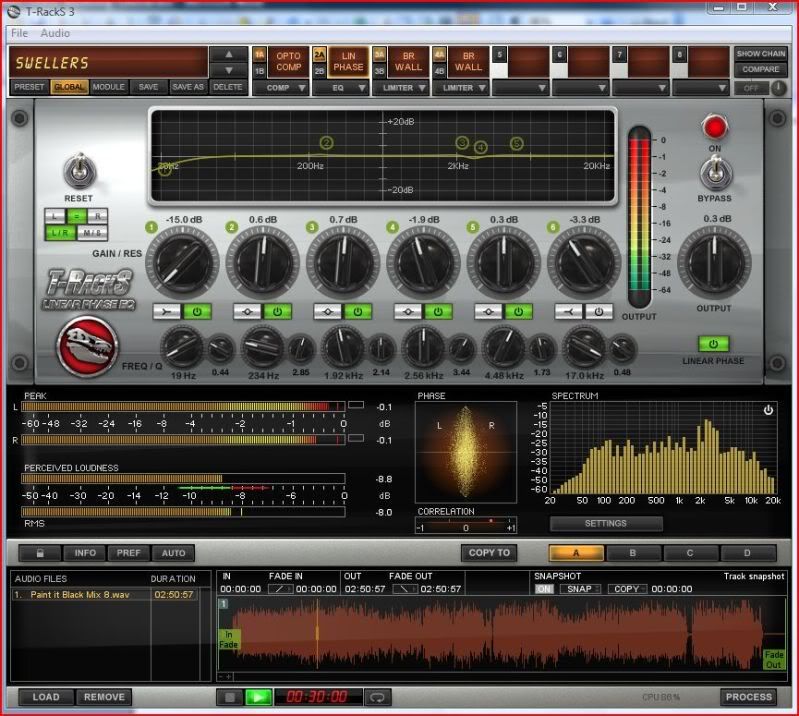
Task: Click the SHOW CHAIN button
Action: (x=760, y=54)
